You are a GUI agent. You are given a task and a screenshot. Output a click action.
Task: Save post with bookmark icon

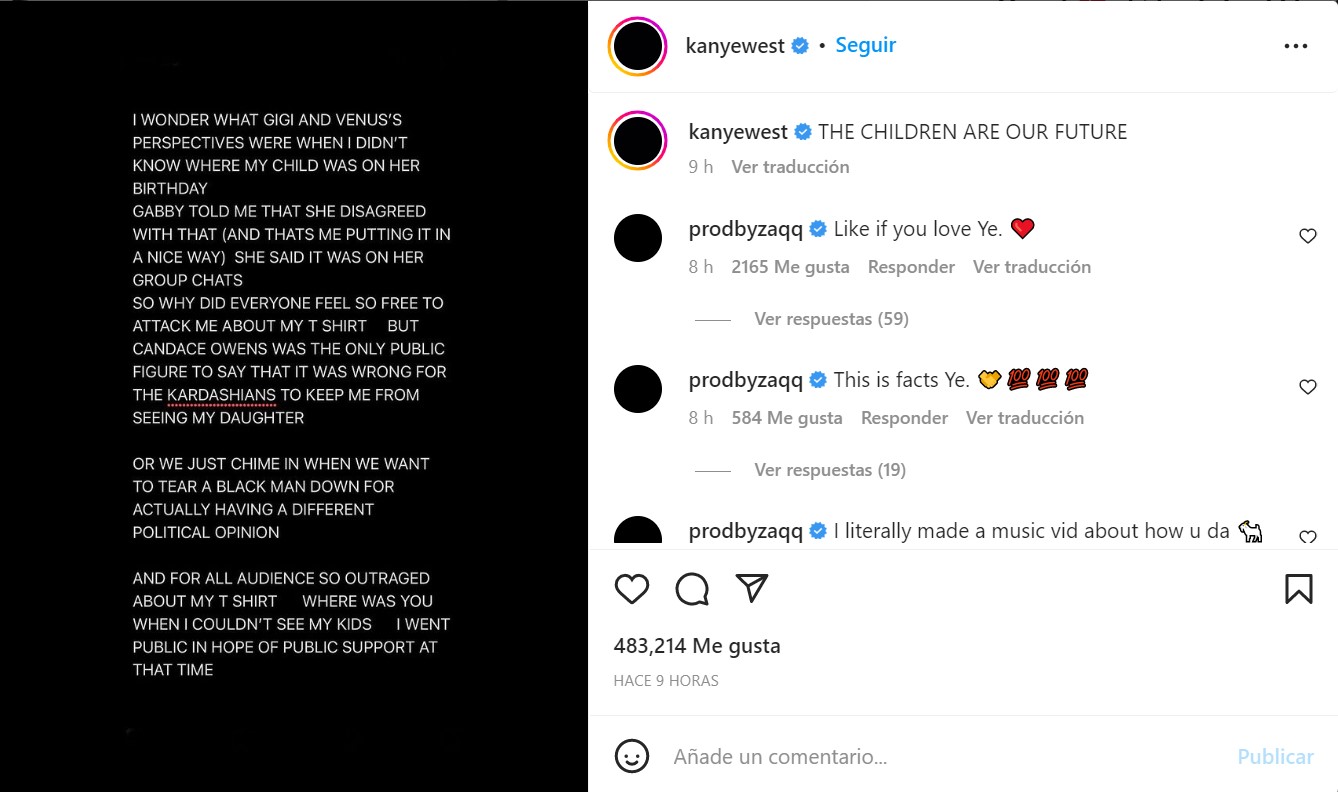point(1298,589)
